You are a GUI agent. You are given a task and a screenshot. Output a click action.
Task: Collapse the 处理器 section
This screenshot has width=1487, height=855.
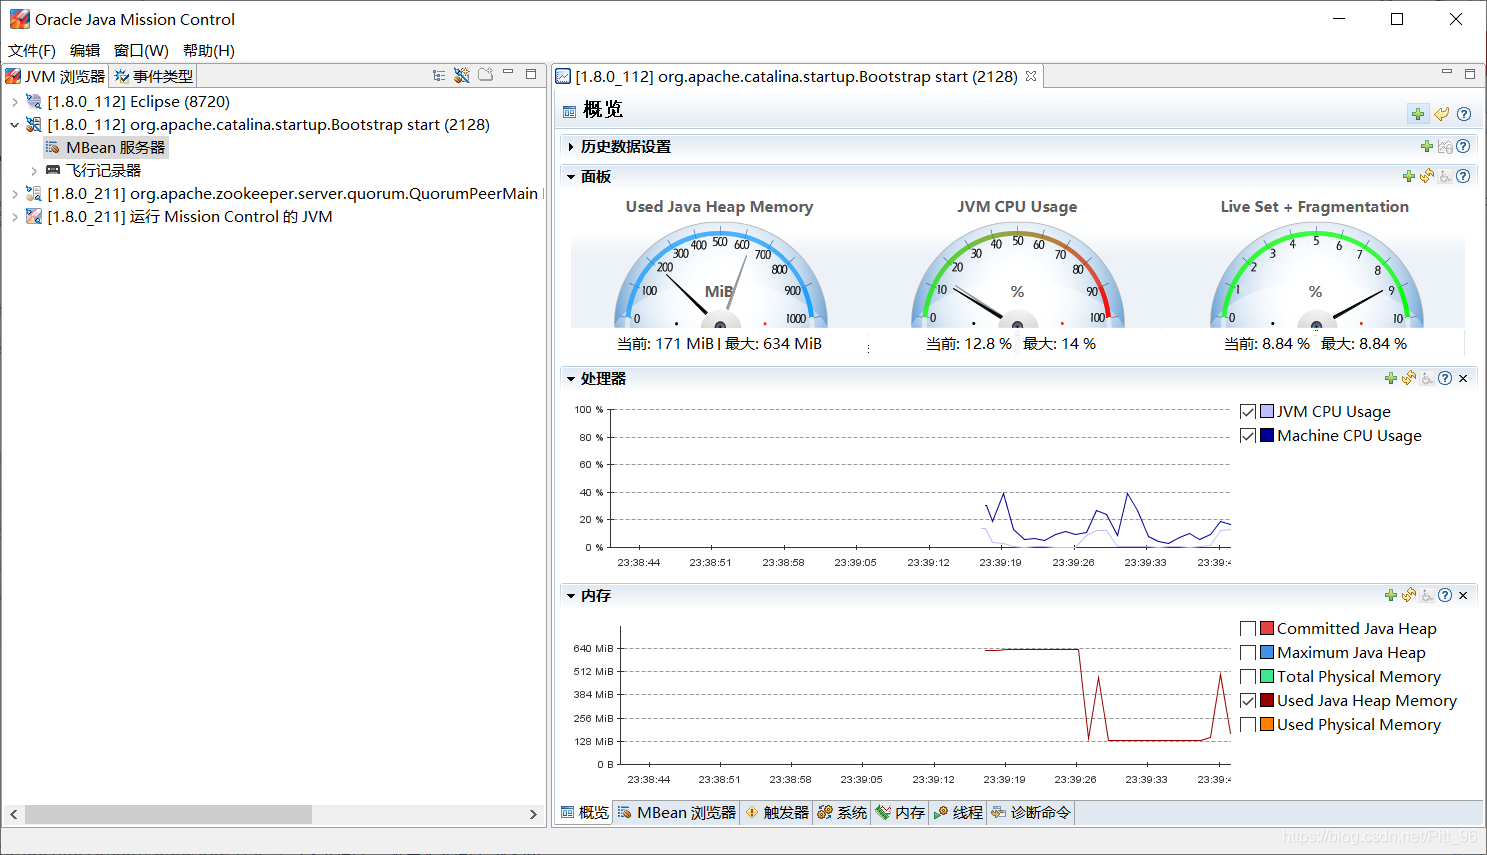click(570, 379)
